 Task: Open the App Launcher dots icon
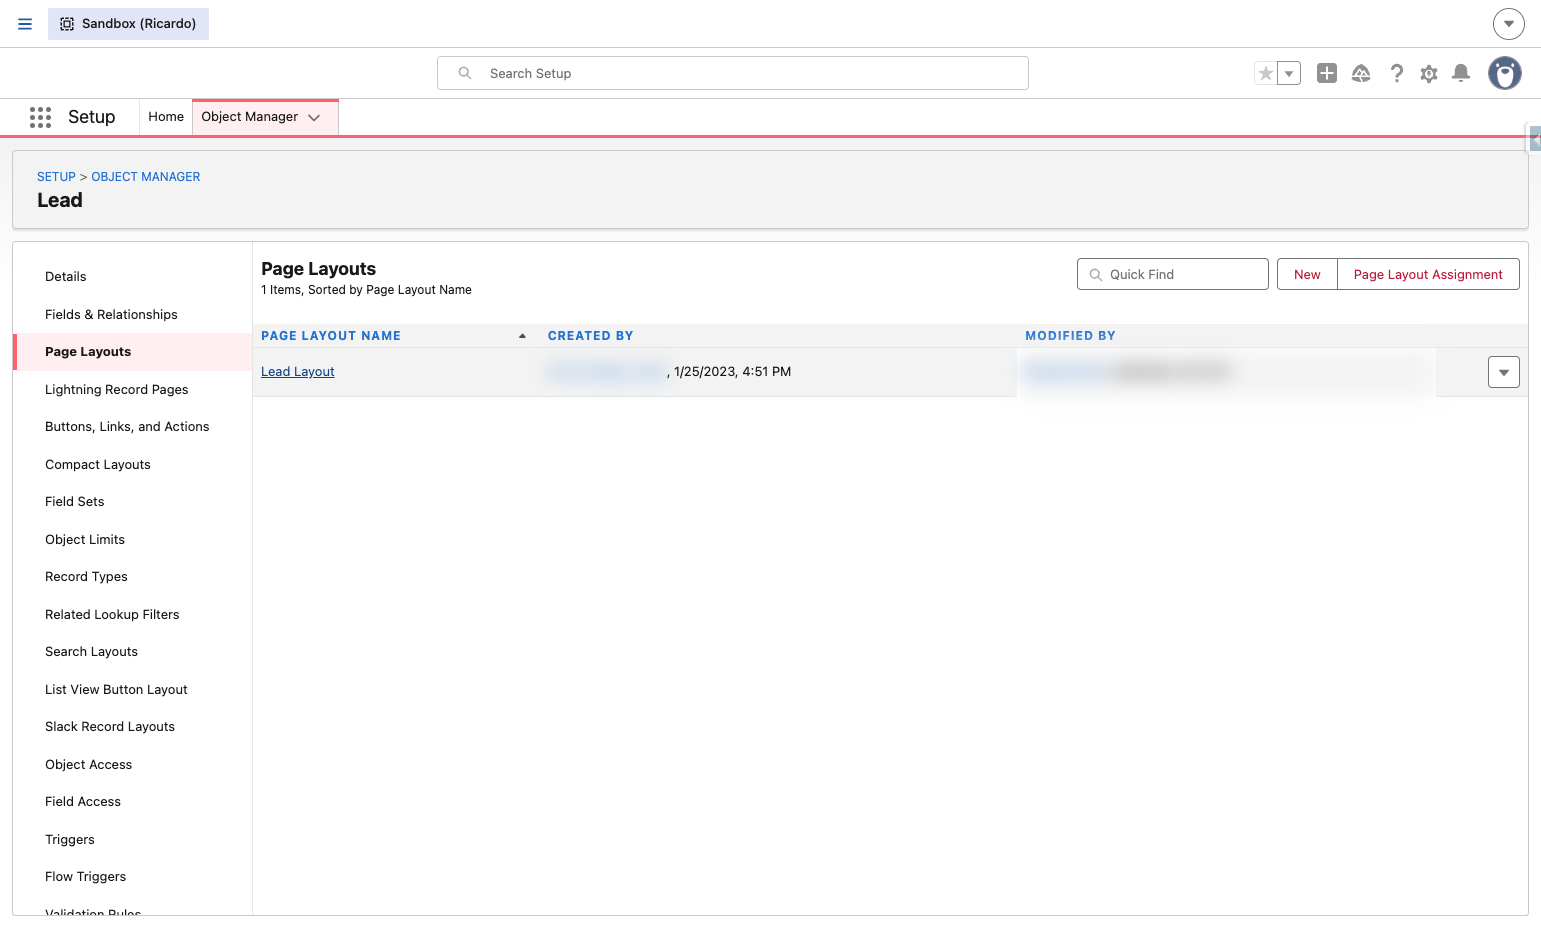(40, 117)
